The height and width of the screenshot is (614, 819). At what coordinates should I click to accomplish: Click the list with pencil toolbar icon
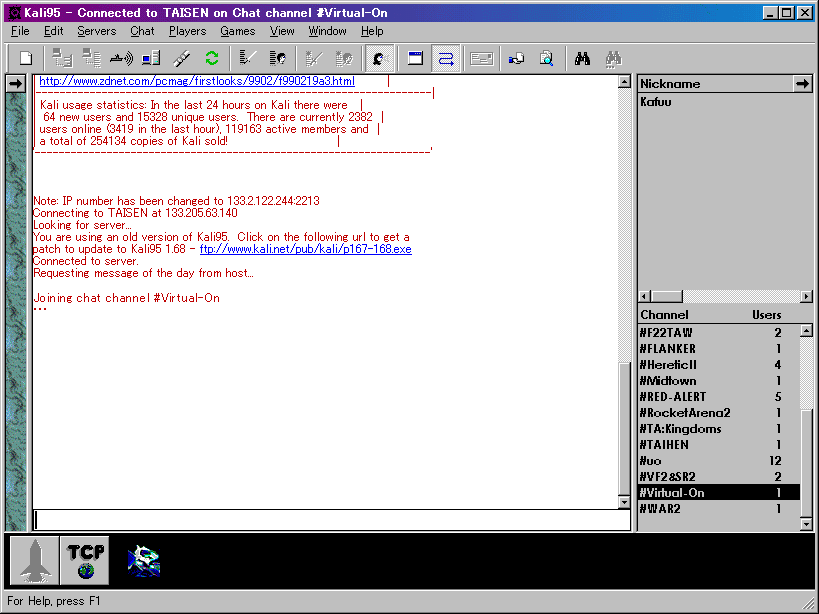pyautogui.click(x=248, y=58)
